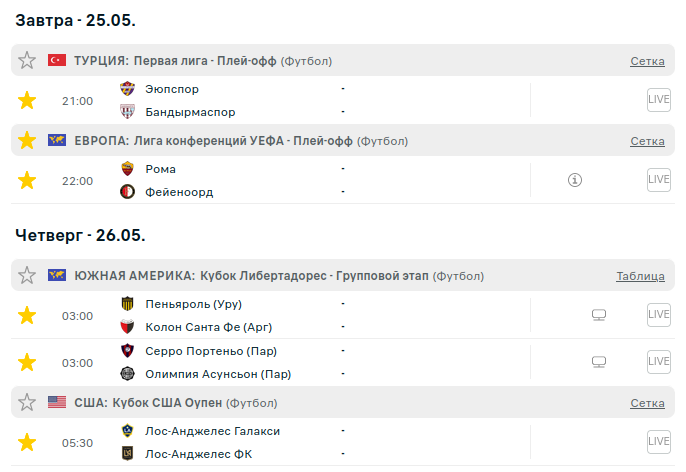686x472 pixels.
Task: Open Сетка link for UEFA Conference League
Action: pos(647,141)
